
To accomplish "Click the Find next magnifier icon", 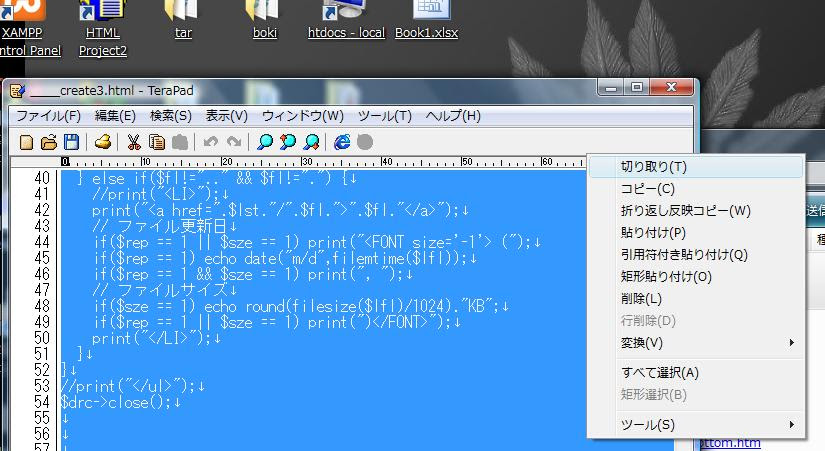I will [311, 142].
